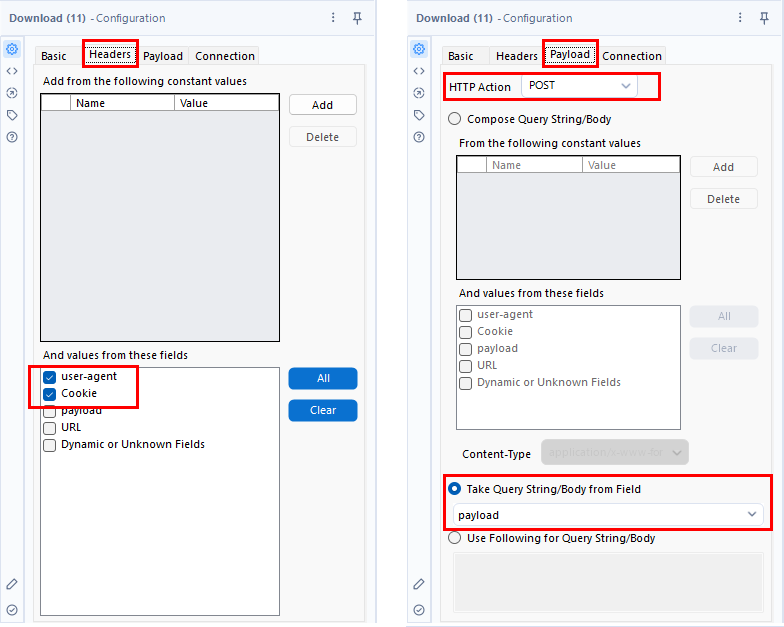Check user-agent in Payload fields list
The width and height of the screenshot is (784, 627).
(466, 315)
